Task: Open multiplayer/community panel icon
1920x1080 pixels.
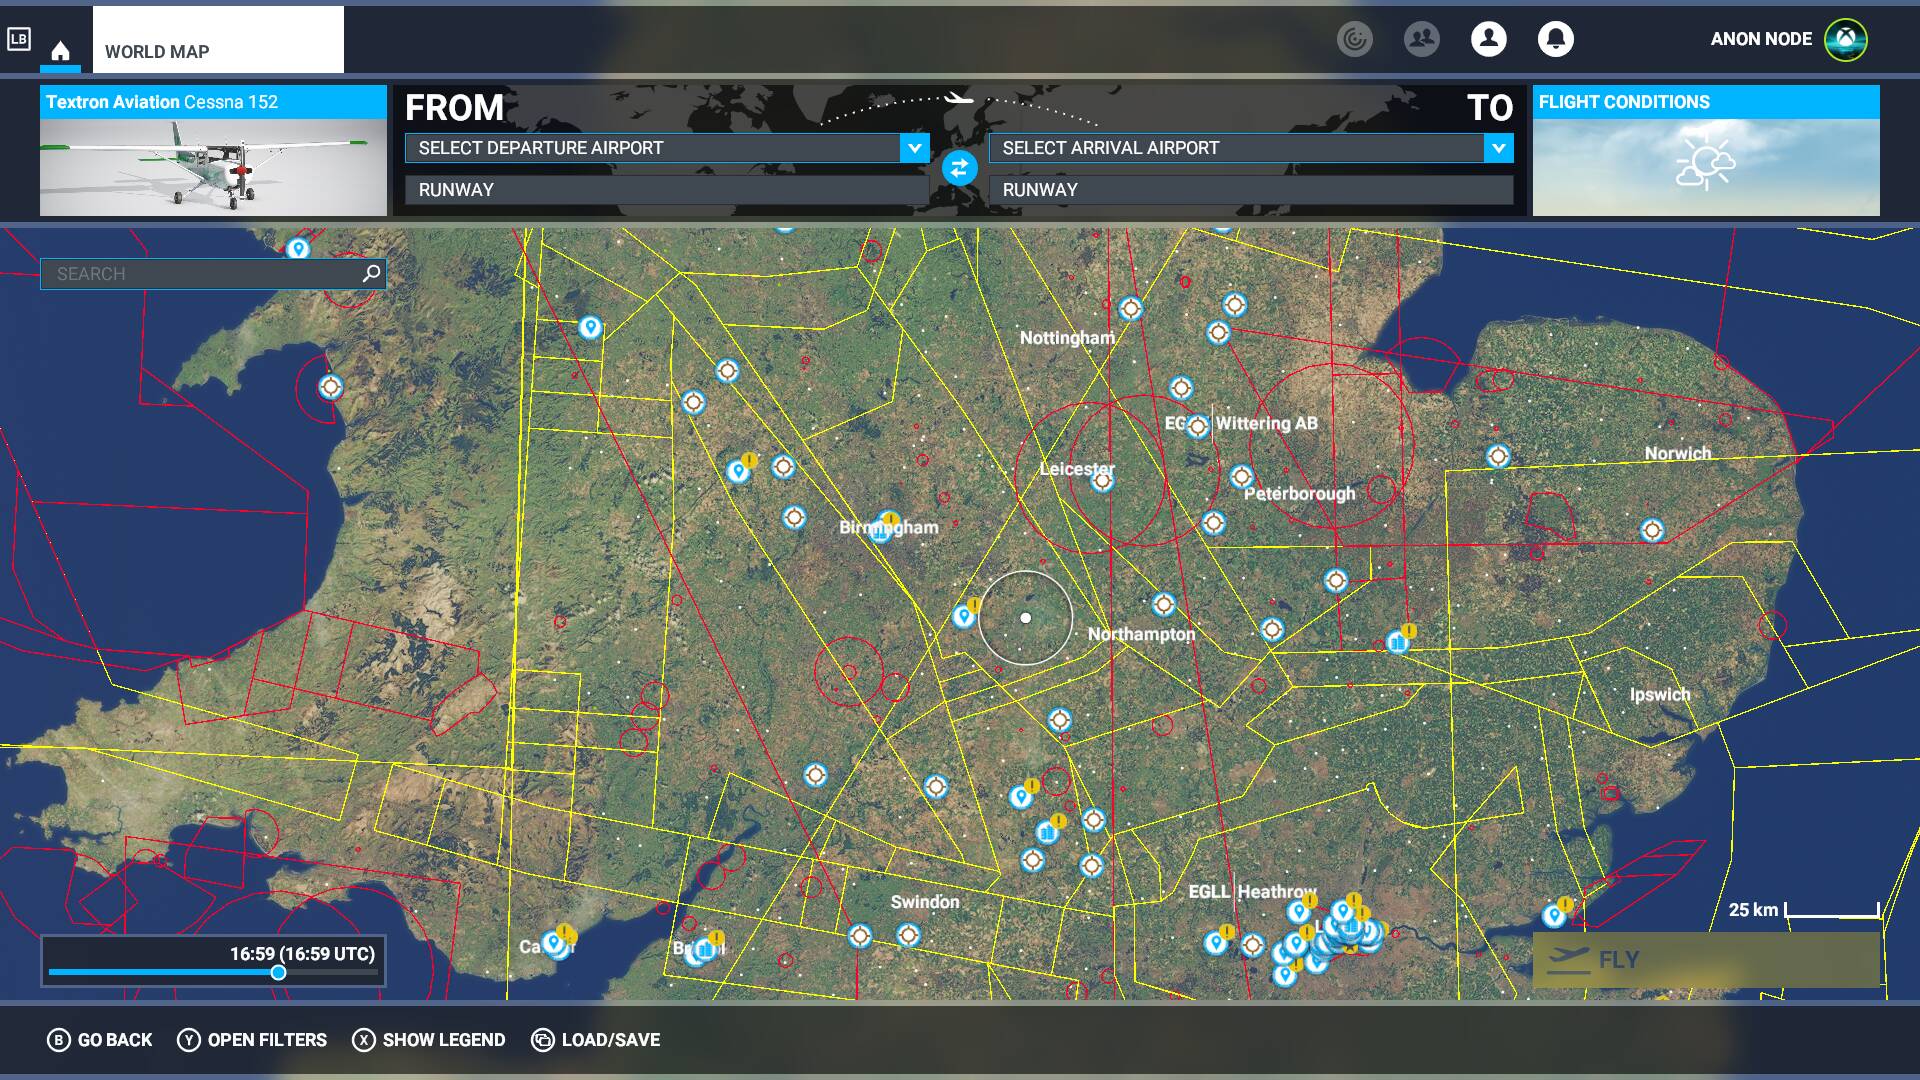Action: coord(1422,38)
